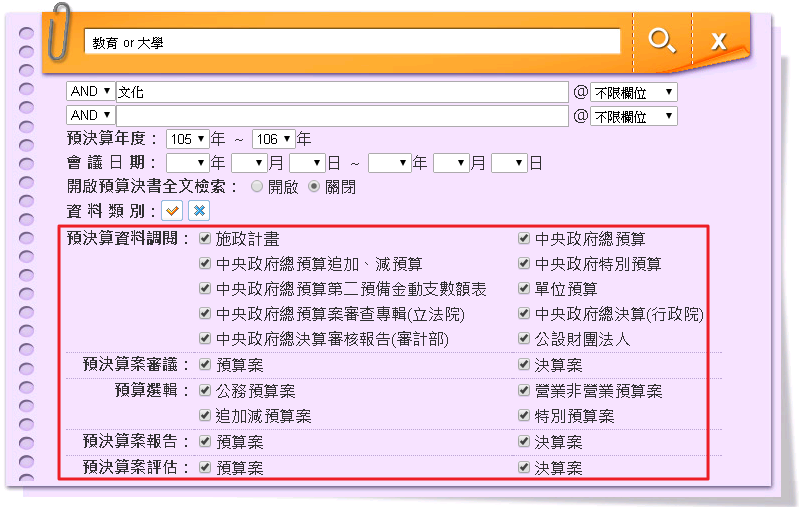The height and width of the screenshot is (507, 799).
Task: Uncheck the 營業非營業預算案 checkbox
Action: (524, 391)
